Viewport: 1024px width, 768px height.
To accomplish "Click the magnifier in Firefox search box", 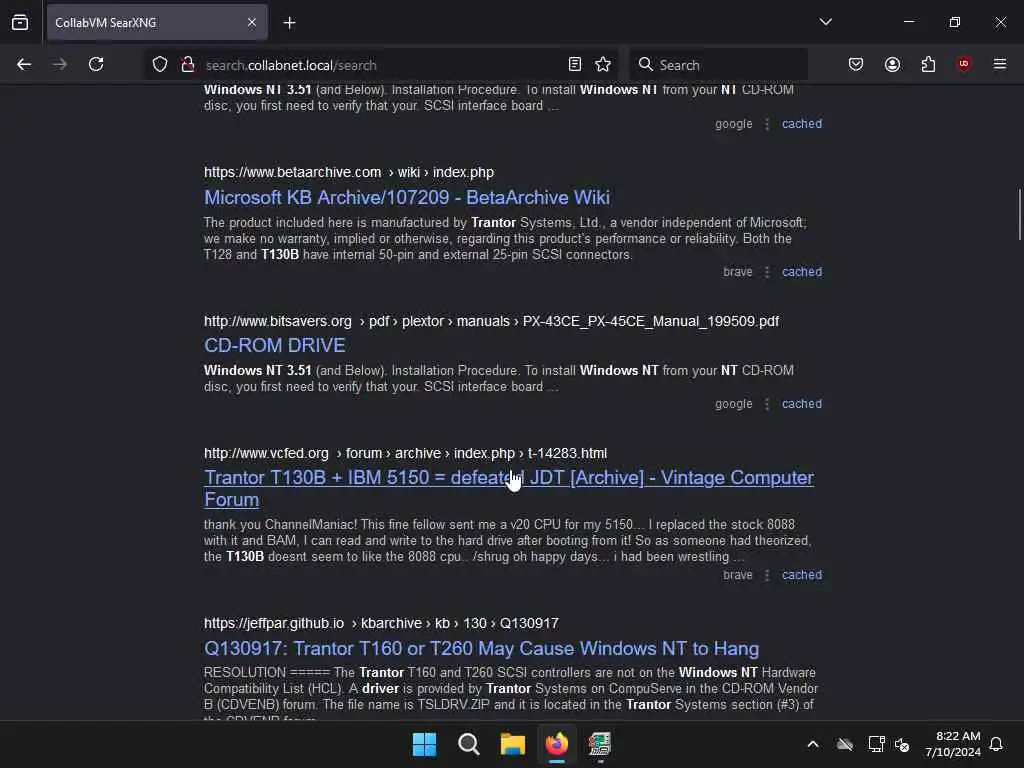I will (645, 64).
